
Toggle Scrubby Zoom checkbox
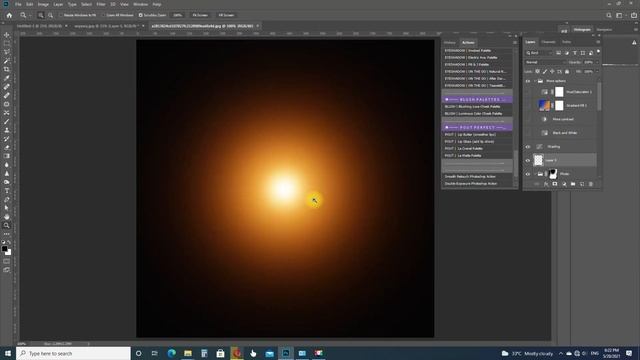tap(140, 15)
